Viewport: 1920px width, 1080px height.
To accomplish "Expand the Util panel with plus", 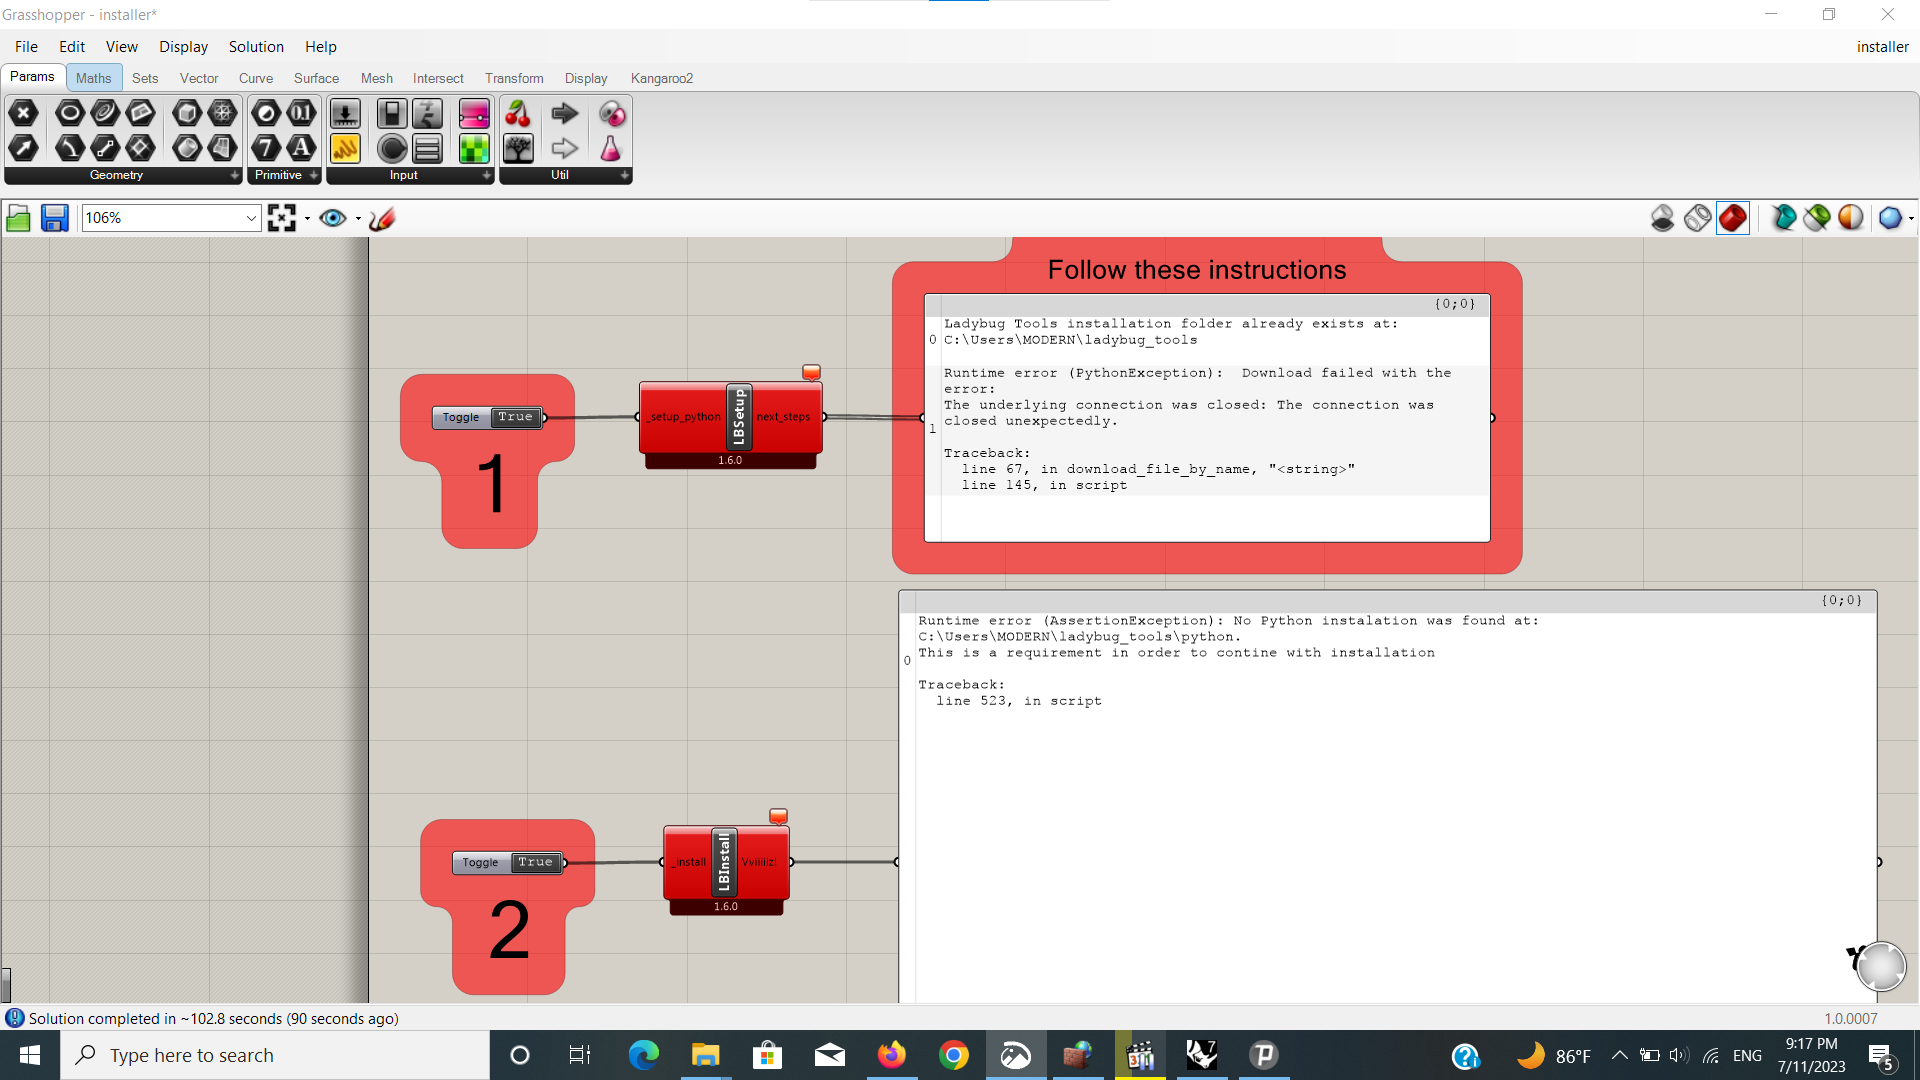I will pos(625,175).
